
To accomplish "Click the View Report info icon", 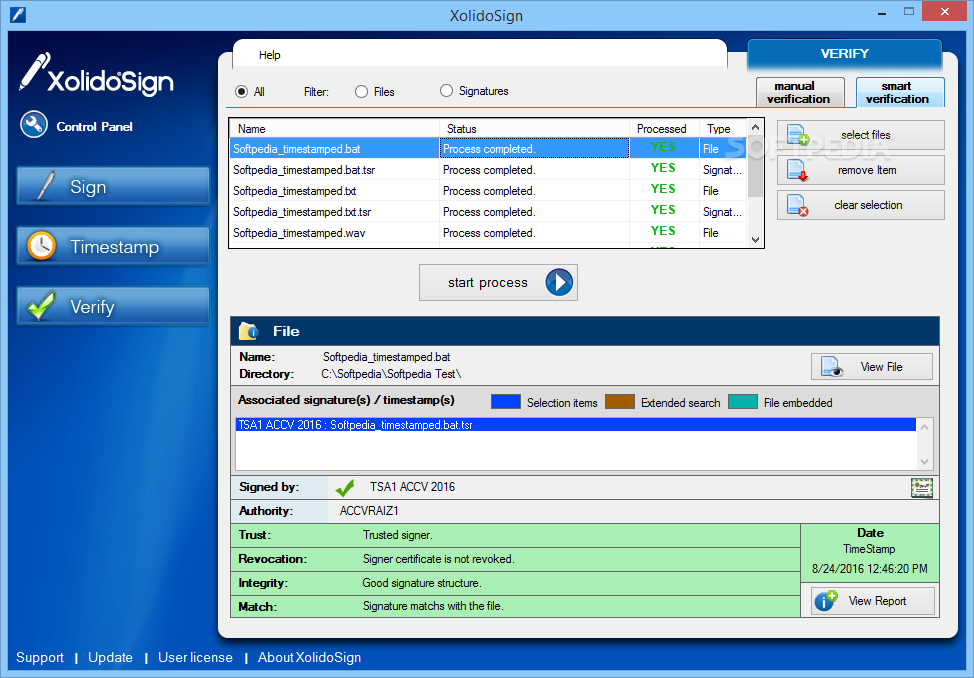I will coord(826,600).
